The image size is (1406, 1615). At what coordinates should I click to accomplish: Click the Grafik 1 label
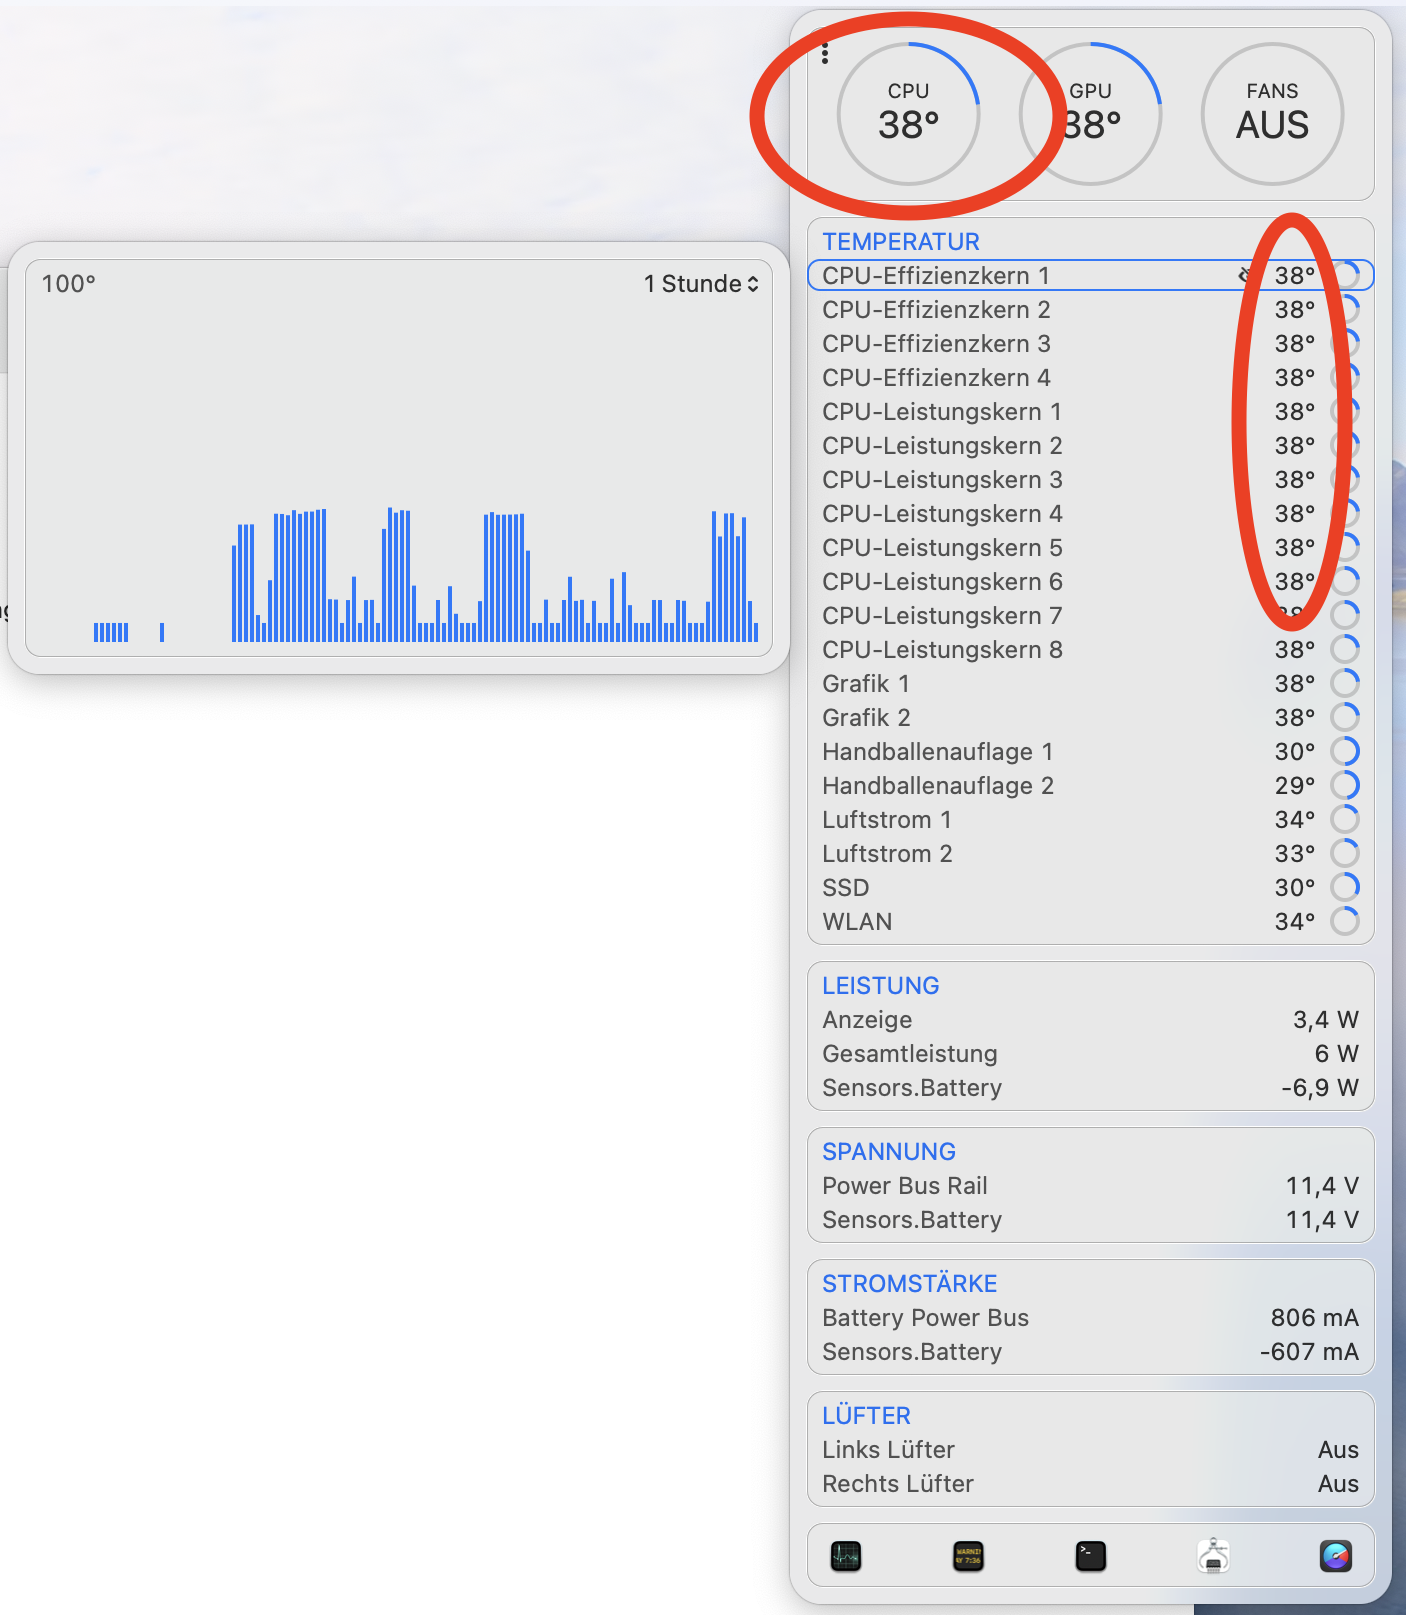coord(866,683)
